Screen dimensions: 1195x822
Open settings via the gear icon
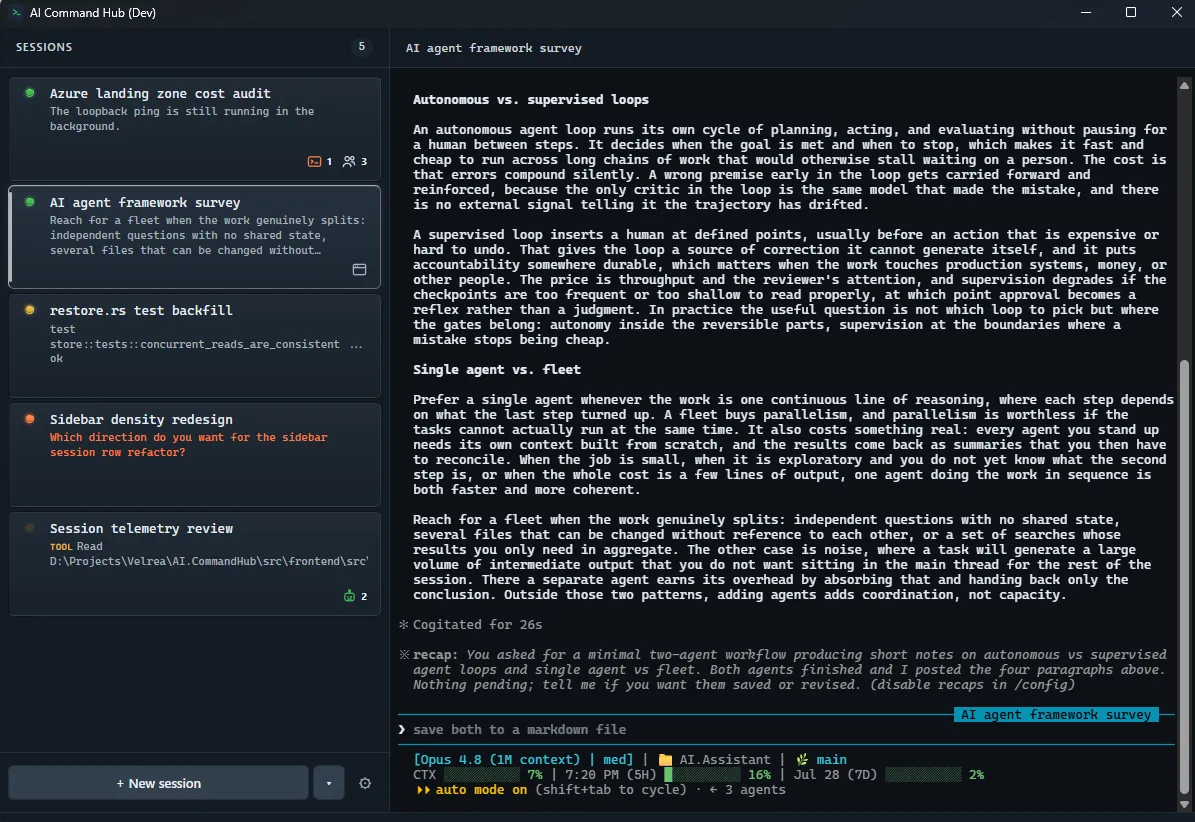[x=365, y=783]
